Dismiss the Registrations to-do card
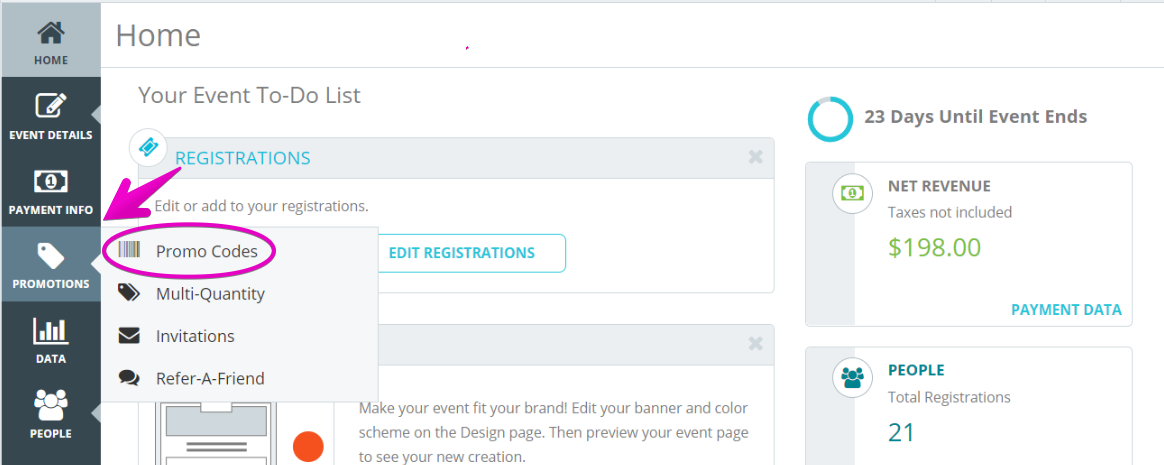 (756, 157)
